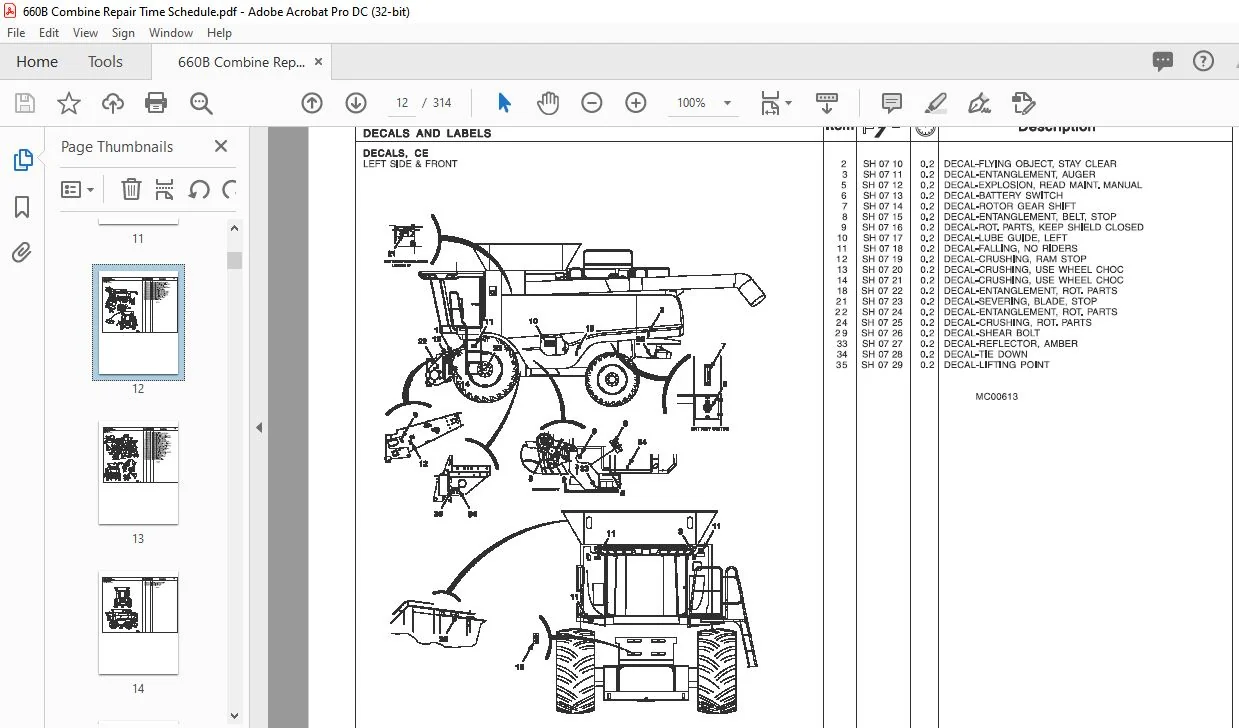The image size is (1239, 728).
Task: Open the scrolling mode keyboard tool
Action: pyautogui.click(x=827, y=103)
